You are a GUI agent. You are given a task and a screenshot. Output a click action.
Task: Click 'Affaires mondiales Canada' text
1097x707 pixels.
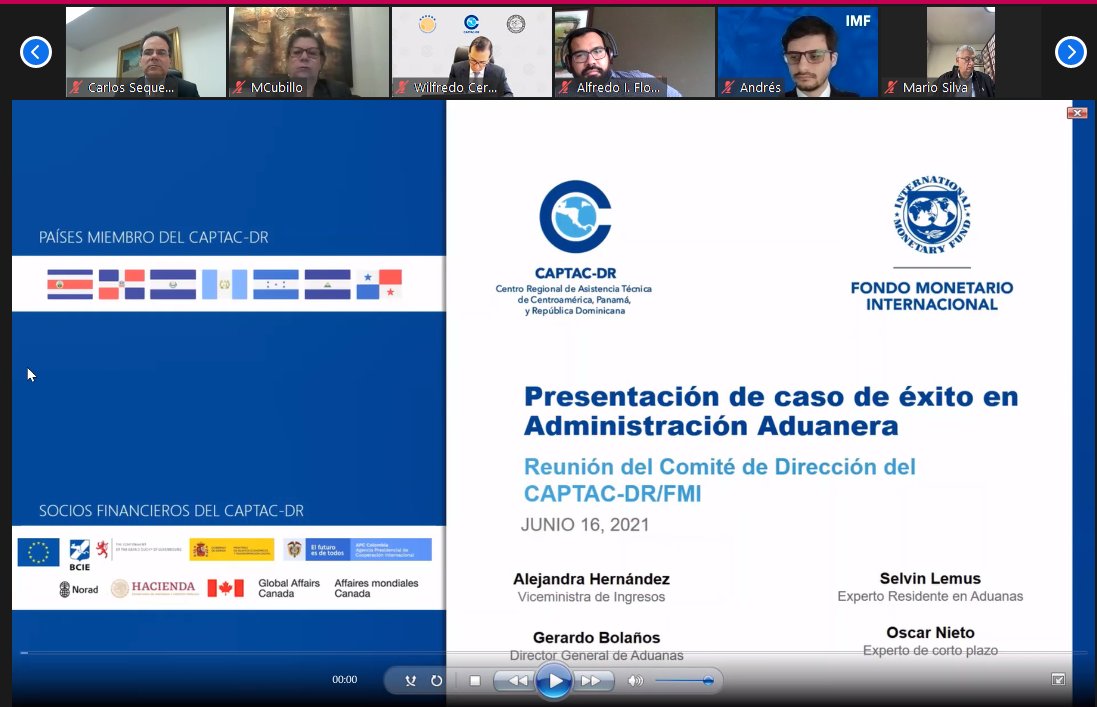pyautogui.click(x=376, y=588)
